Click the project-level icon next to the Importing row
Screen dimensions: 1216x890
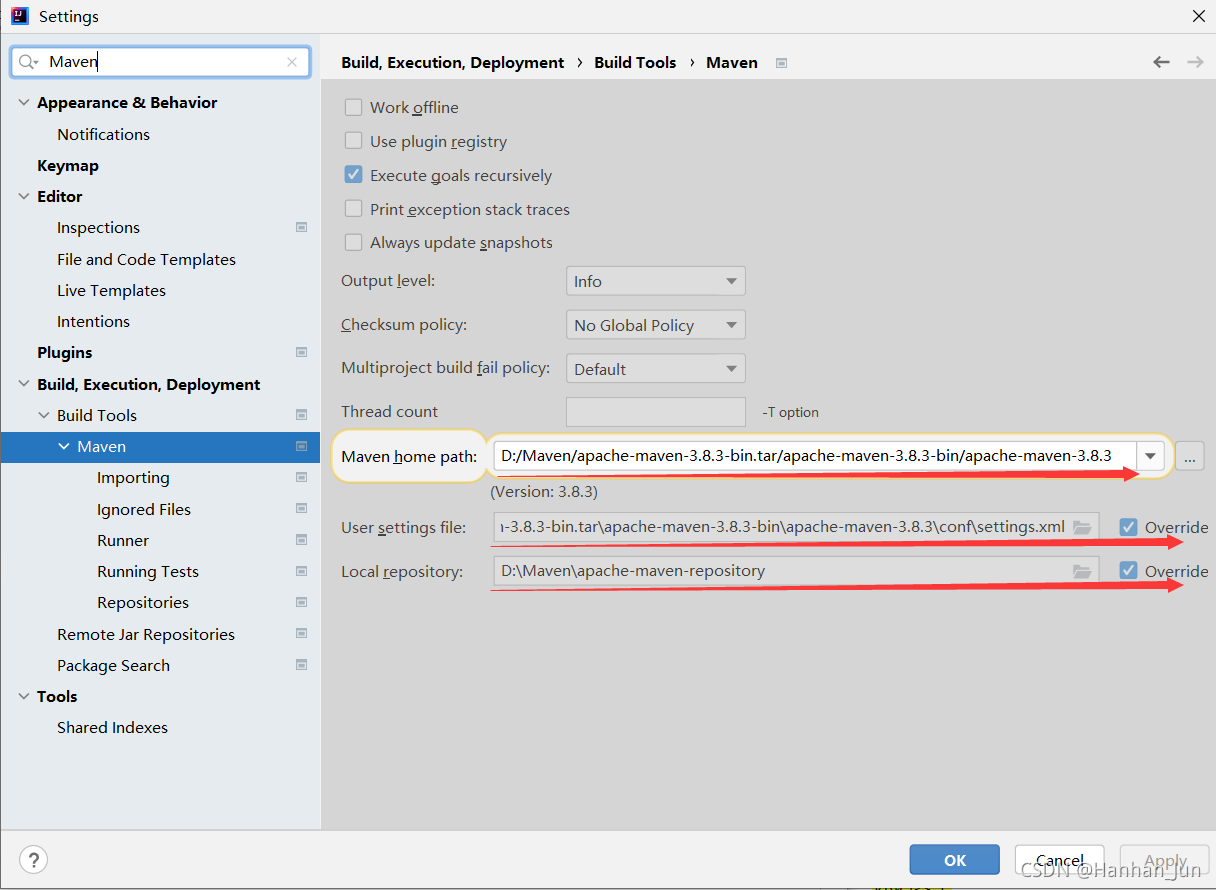pos(301,478)
